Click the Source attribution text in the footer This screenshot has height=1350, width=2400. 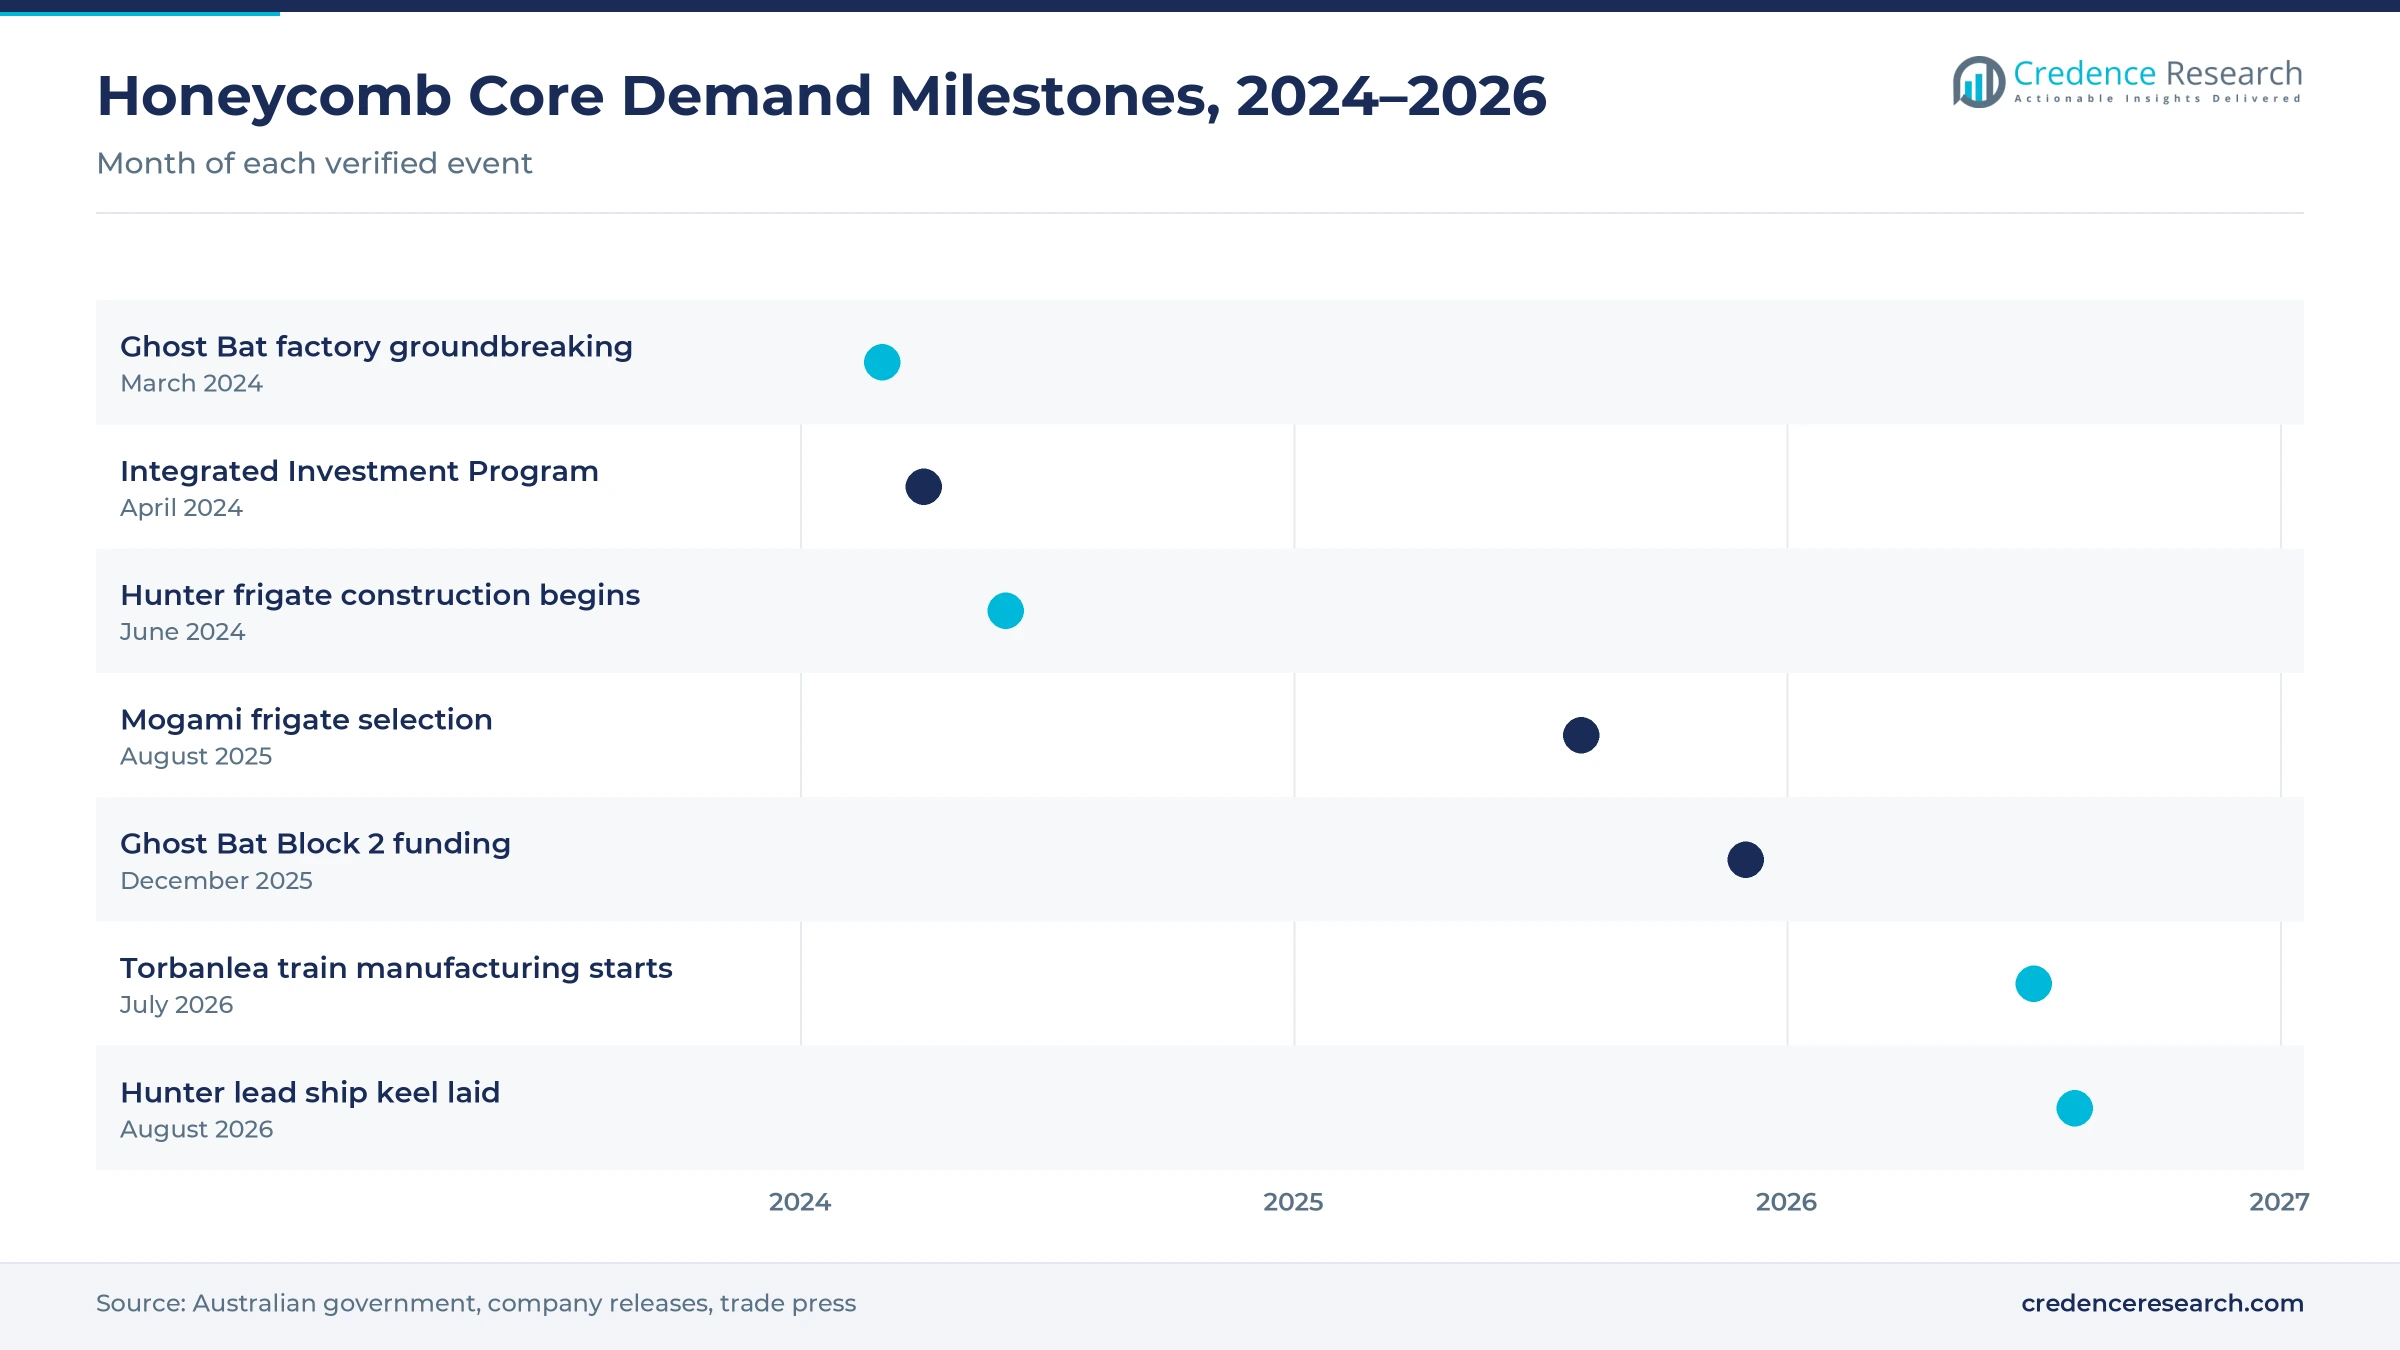pos(476,1303)
